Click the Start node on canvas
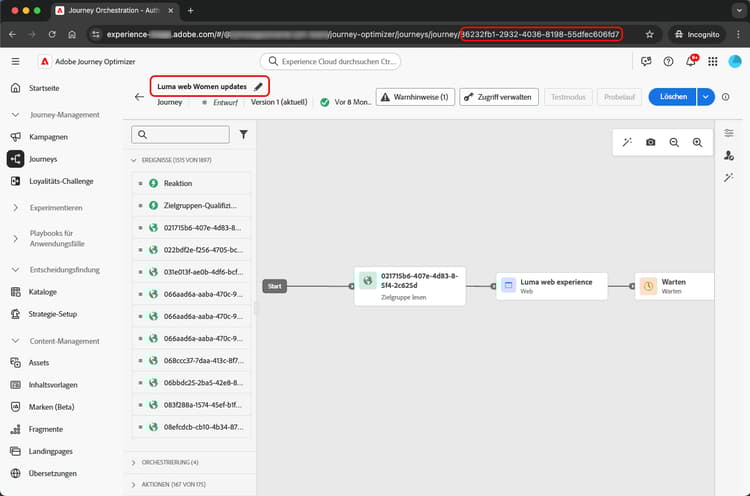750x496 pixels. (x=275, y=286)
